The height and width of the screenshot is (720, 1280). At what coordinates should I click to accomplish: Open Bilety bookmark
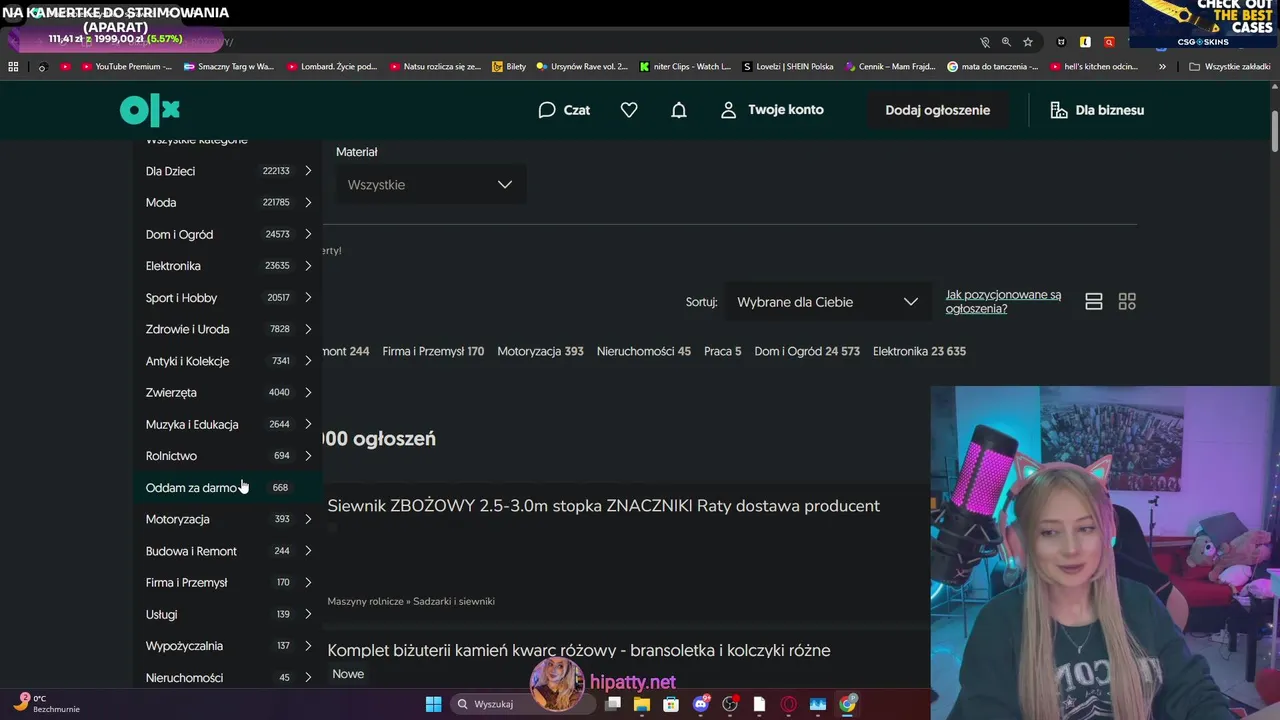click(x=509, y=67)
